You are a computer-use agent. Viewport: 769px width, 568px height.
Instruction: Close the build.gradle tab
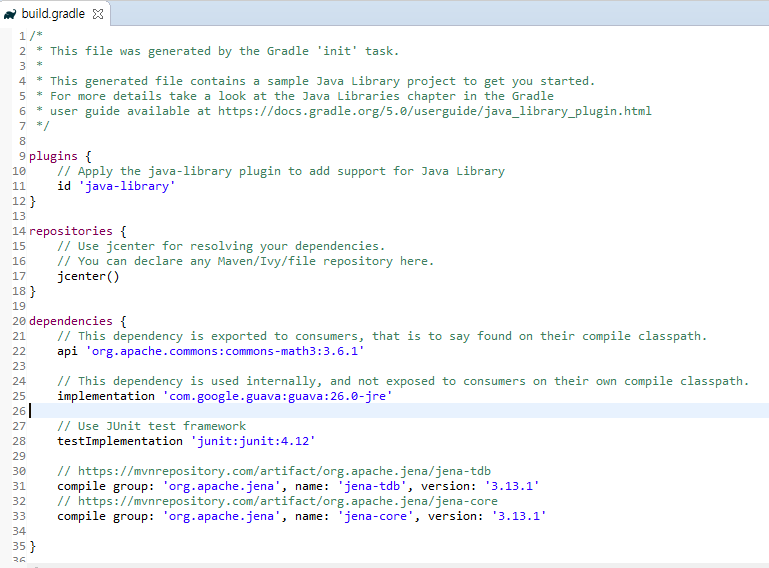(98, 14)
